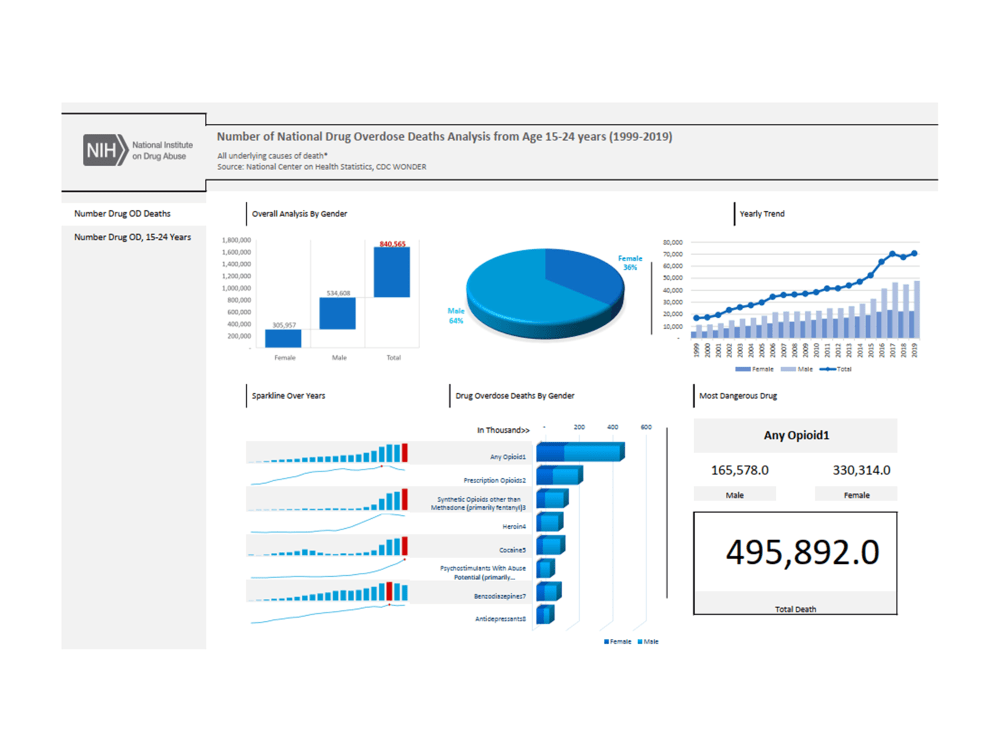
Task: Select the column sparkline in the Synthetic Opioids row
Action: point(327,499)
